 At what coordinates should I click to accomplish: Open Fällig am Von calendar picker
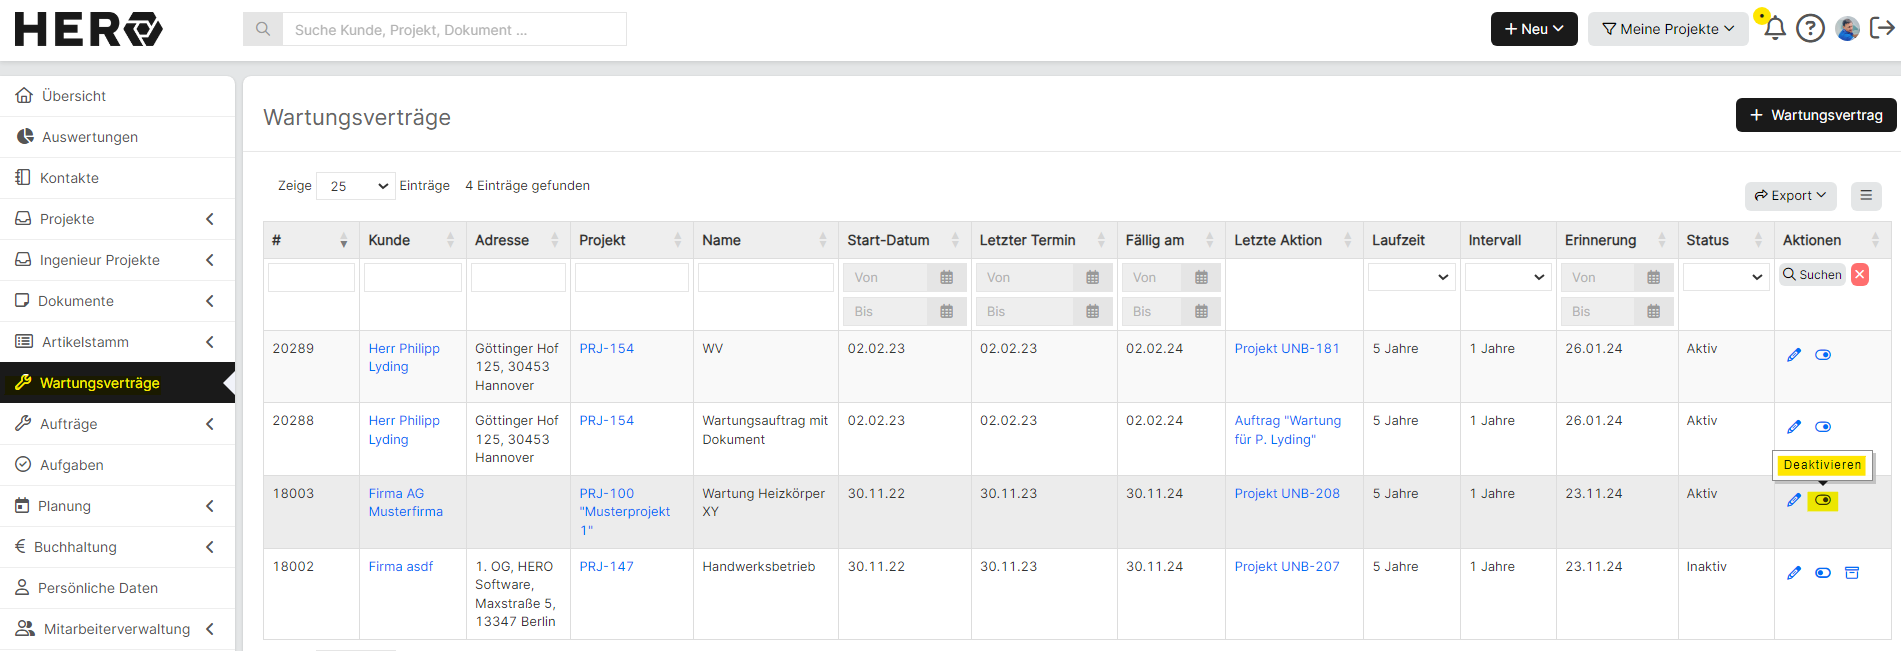(x=1201, y=278)
